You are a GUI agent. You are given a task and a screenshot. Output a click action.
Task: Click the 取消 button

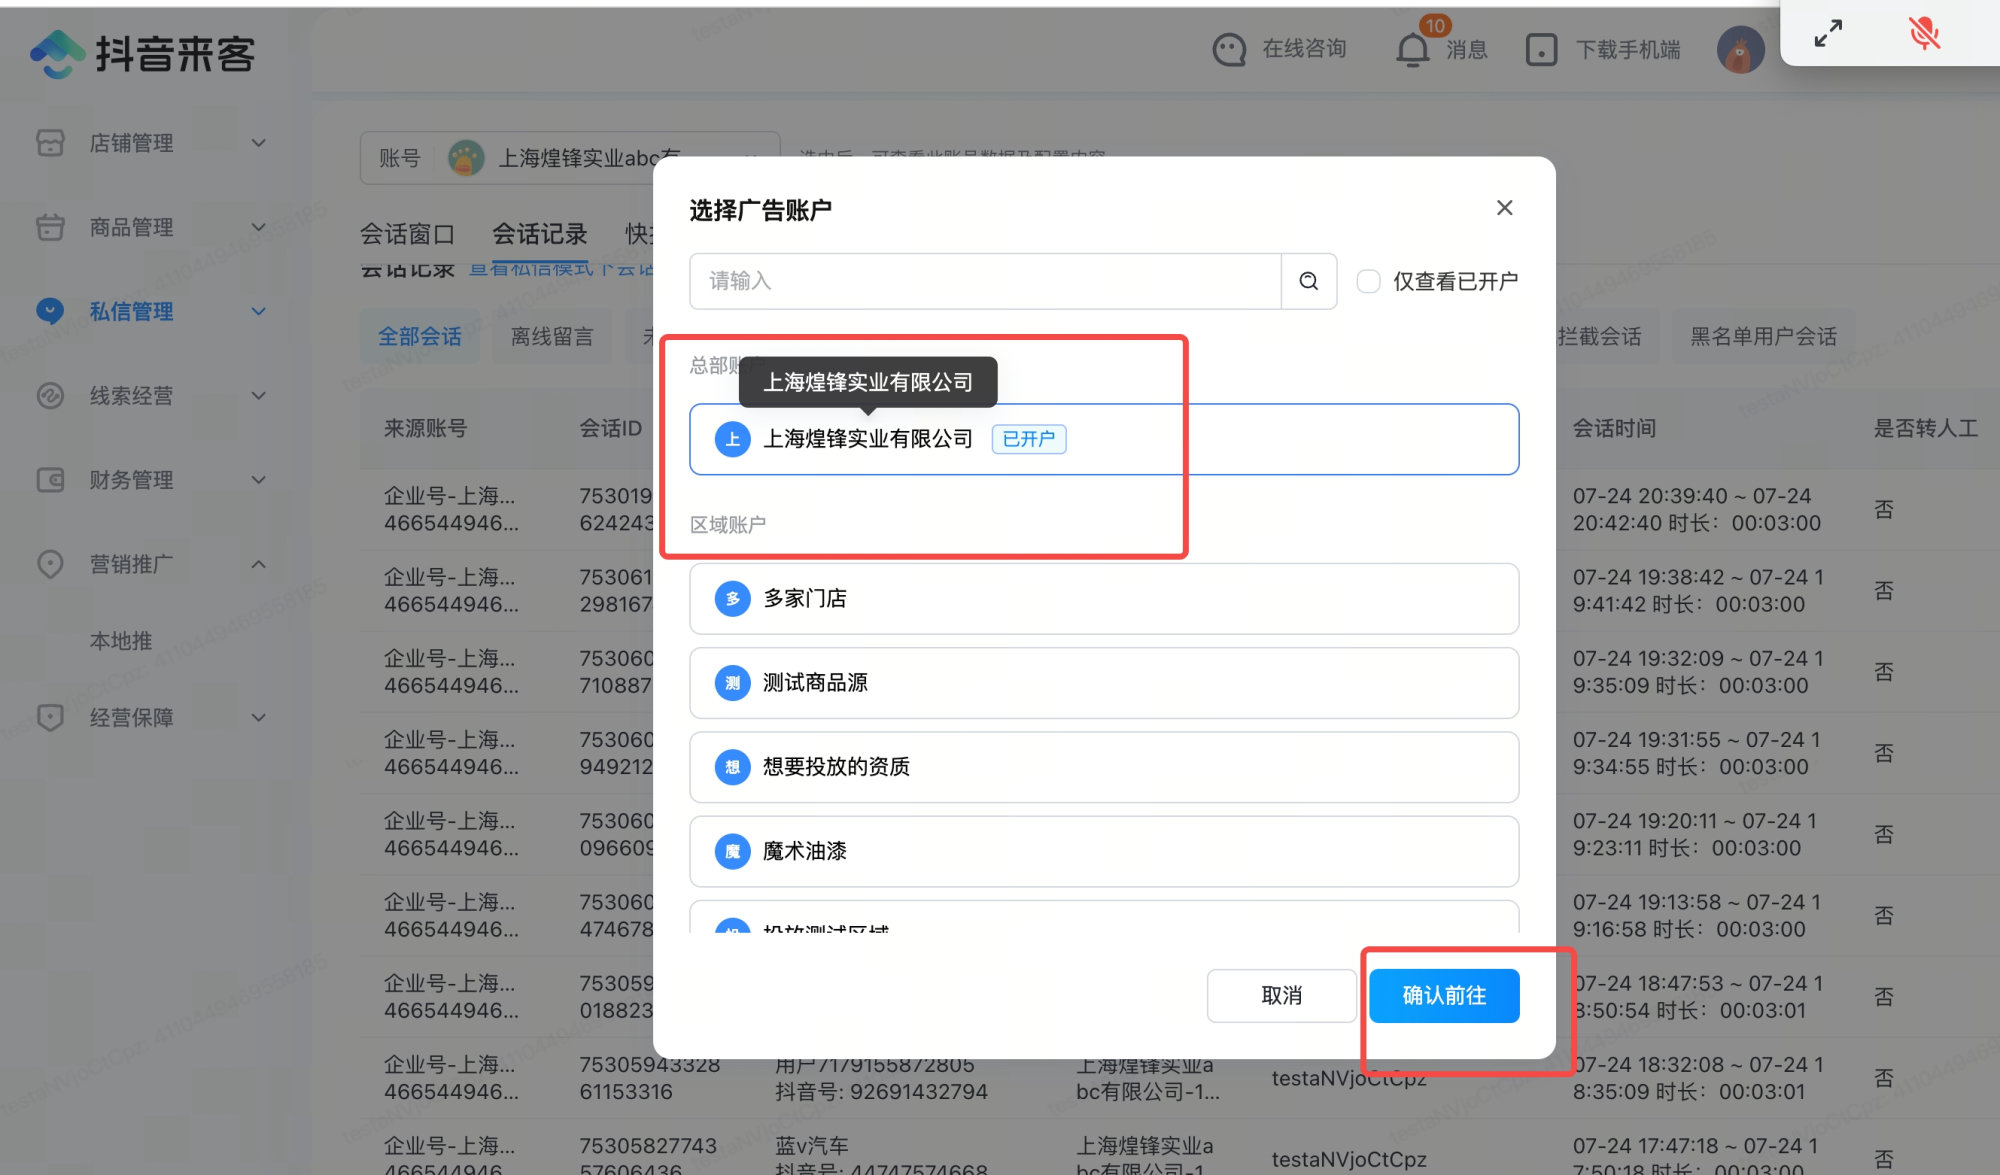1281,995
